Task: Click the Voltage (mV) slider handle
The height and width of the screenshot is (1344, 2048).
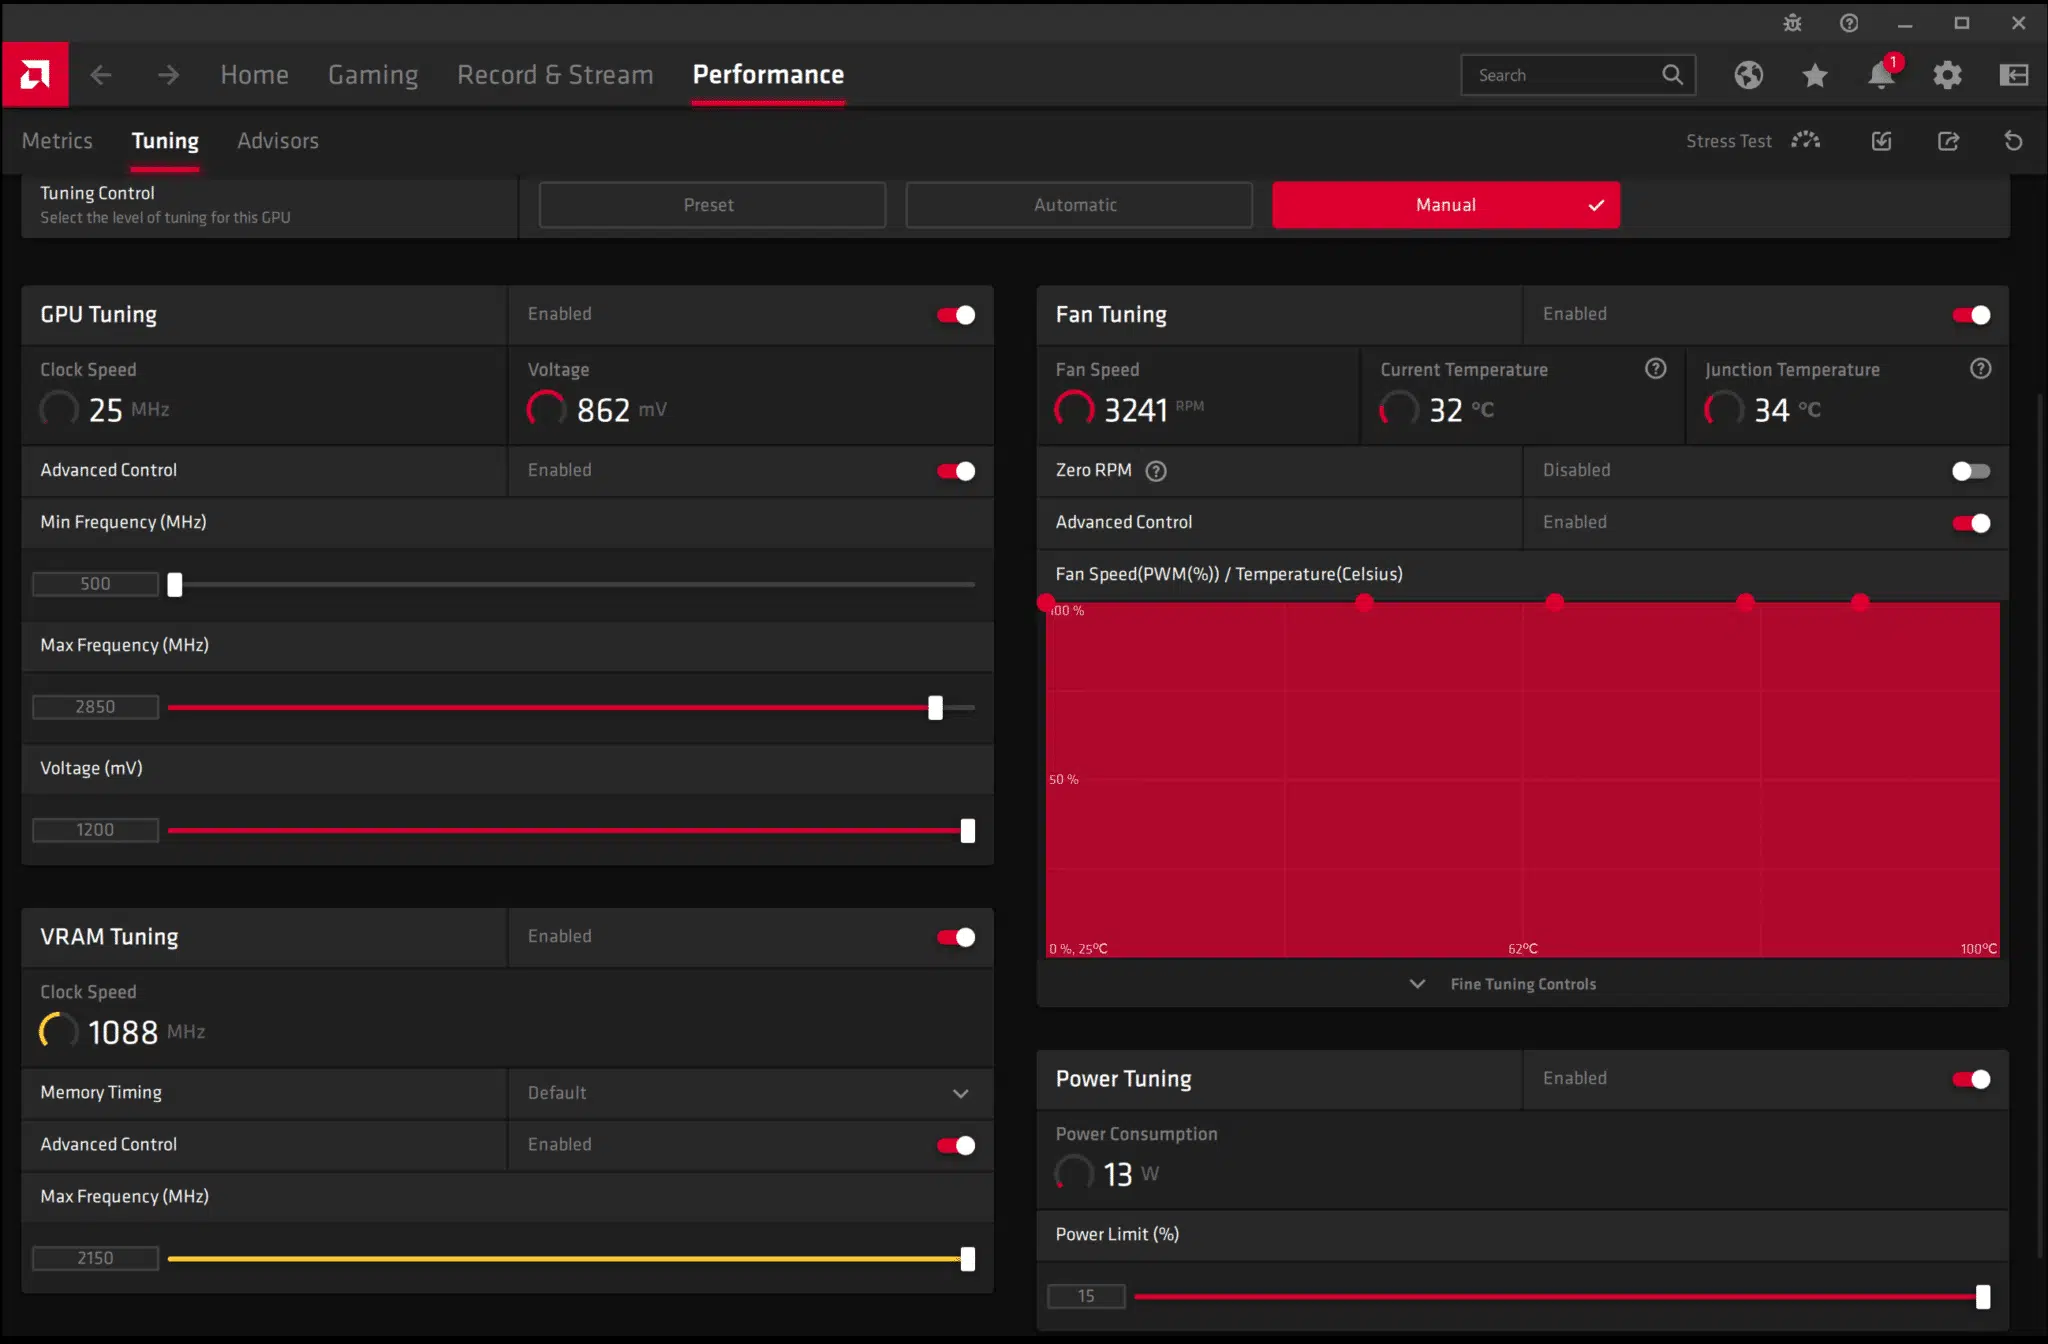Action: (968, 830)
